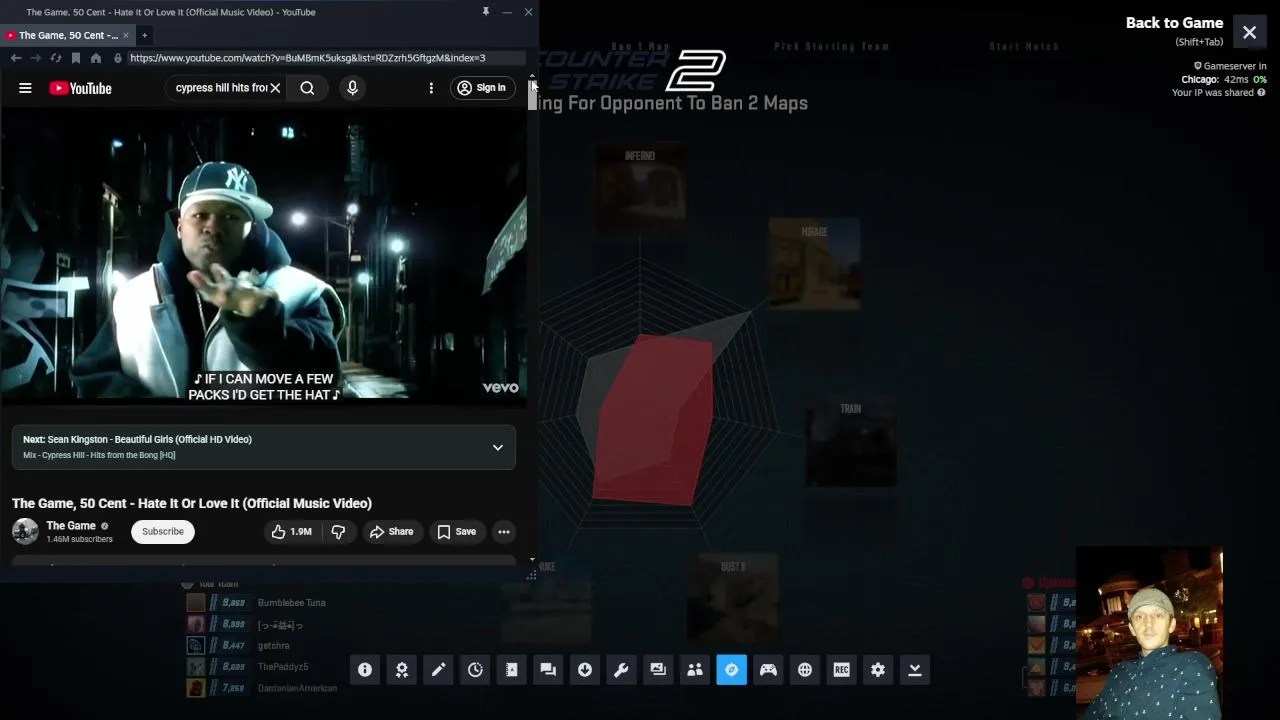Submit search with magnifying glass button
This screenshot has height=720, width=1280.
click(x=307, y=88)
